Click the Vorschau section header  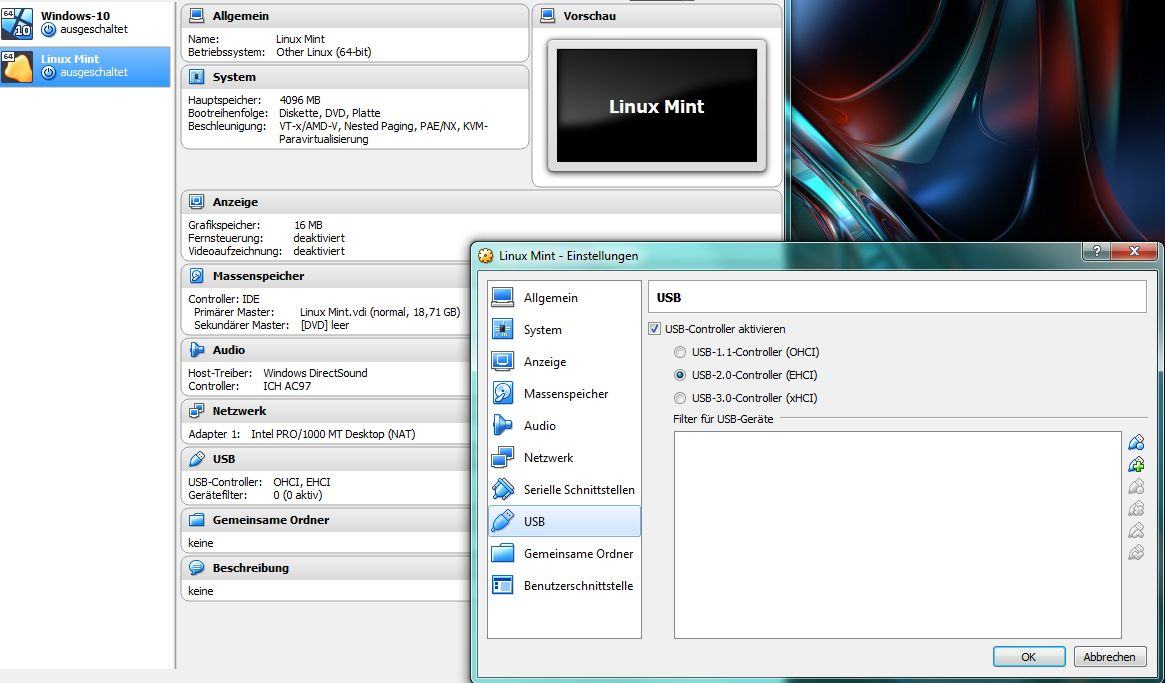(657, 16)
